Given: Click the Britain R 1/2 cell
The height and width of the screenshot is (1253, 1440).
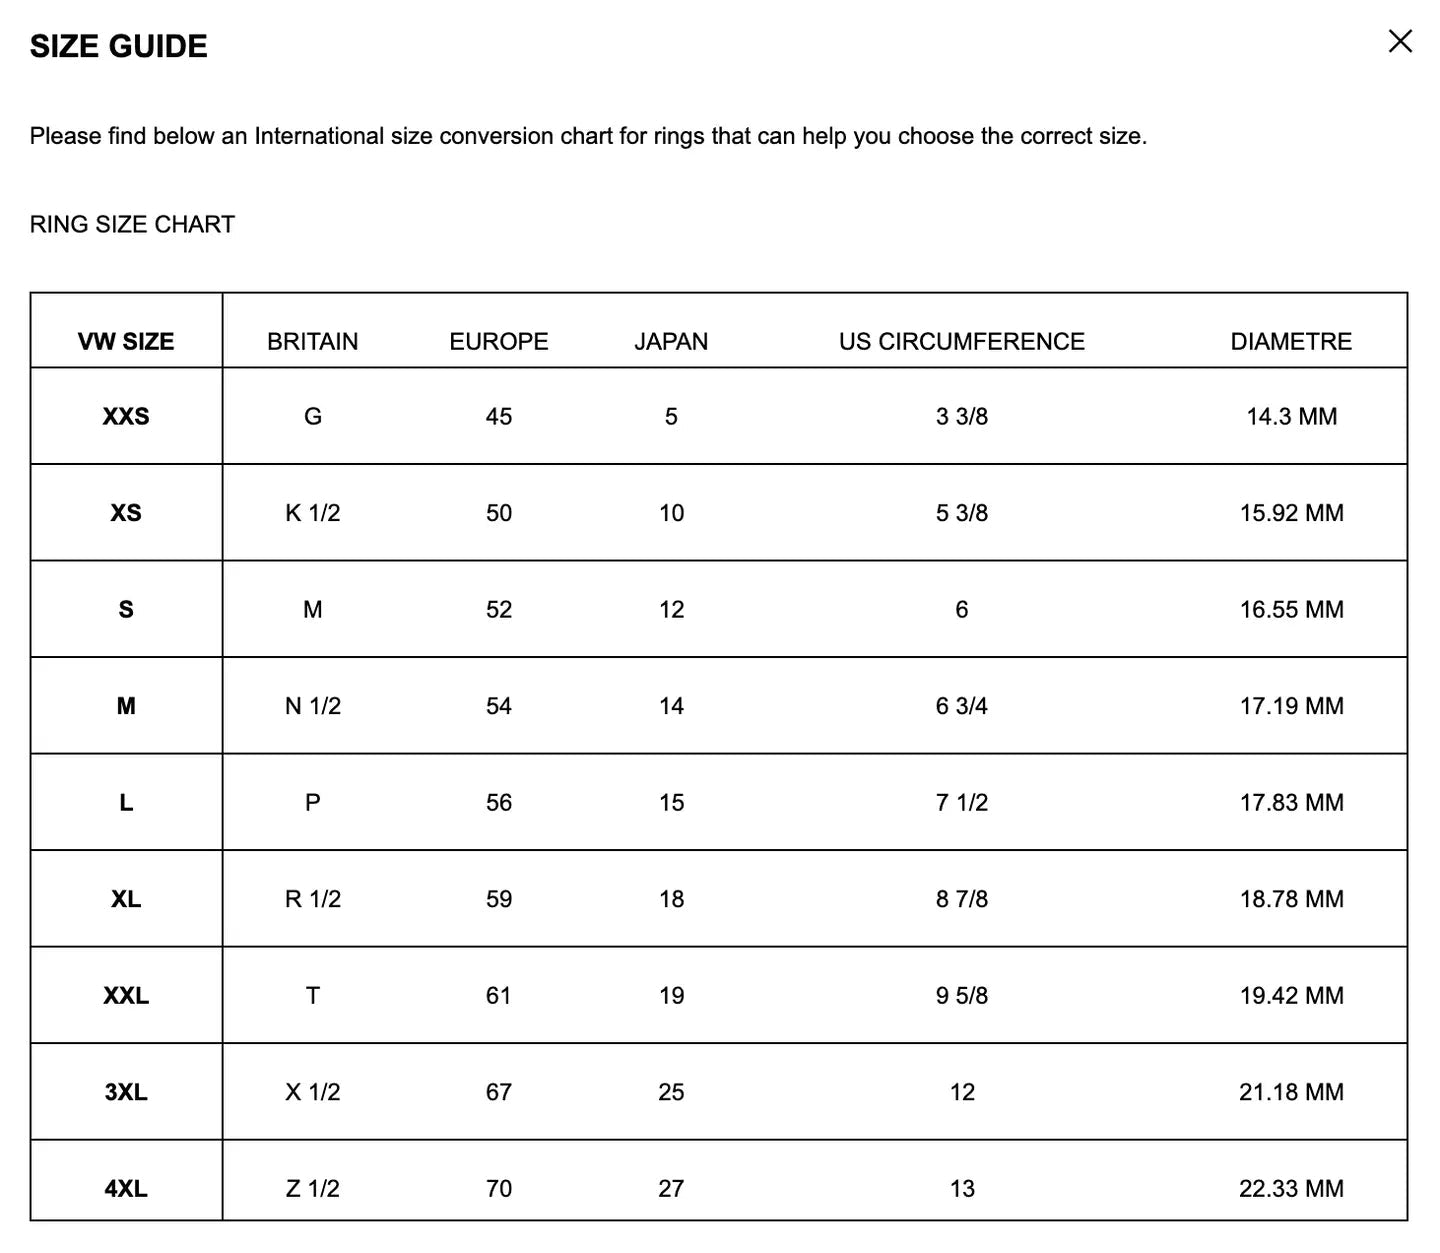Looking at the screenshot, I should (313, 899).
